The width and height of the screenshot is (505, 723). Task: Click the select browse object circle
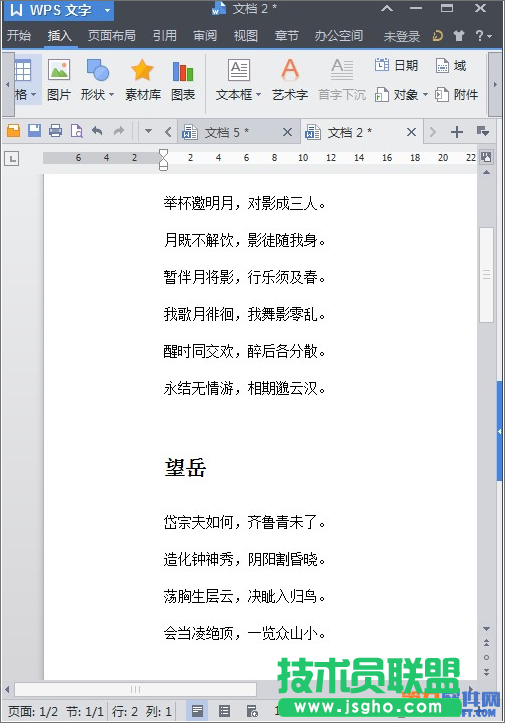click(486, 657)
